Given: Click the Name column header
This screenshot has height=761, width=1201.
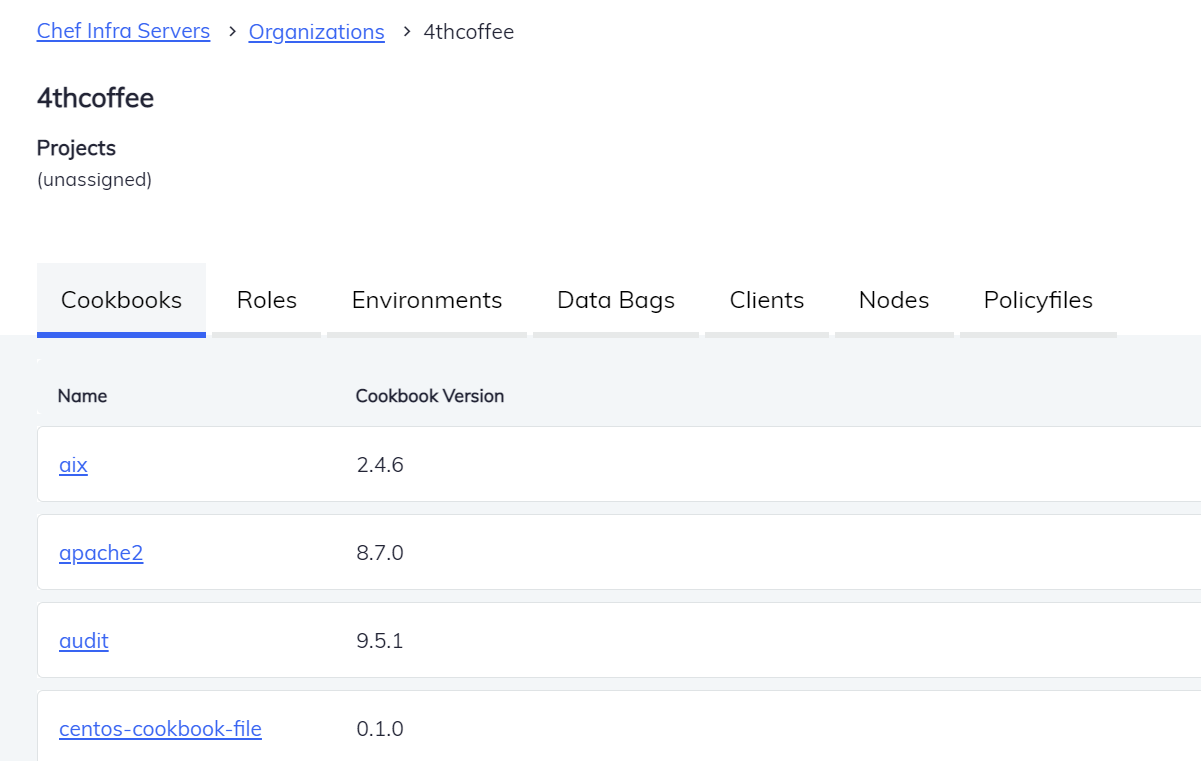Looking at the screenshot, I should point(82,396).
